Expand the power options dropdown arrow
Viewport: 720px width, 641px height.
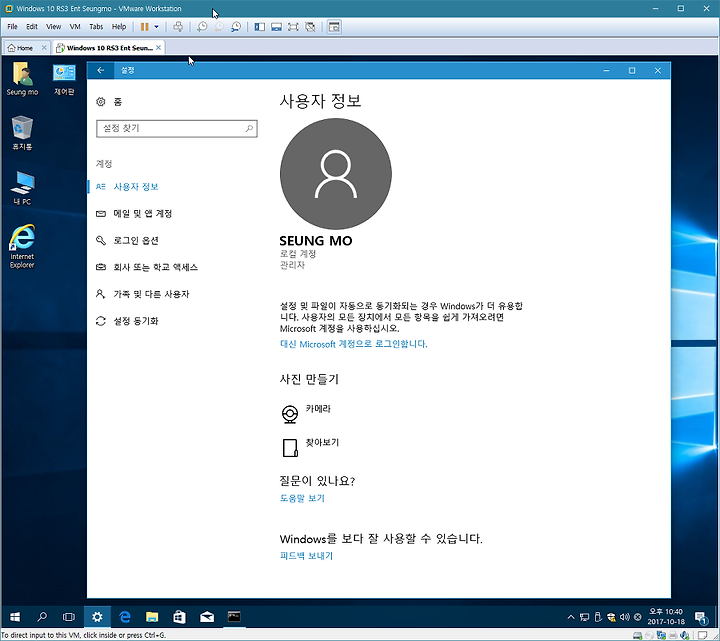click(157, 27)
